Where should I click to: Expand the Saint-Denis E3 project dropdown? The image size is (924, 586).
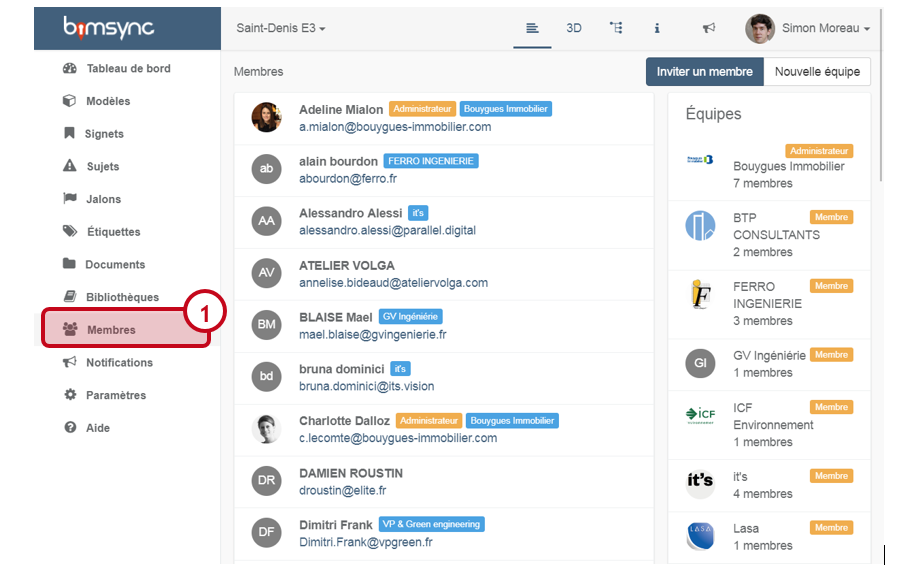point(281,28)
